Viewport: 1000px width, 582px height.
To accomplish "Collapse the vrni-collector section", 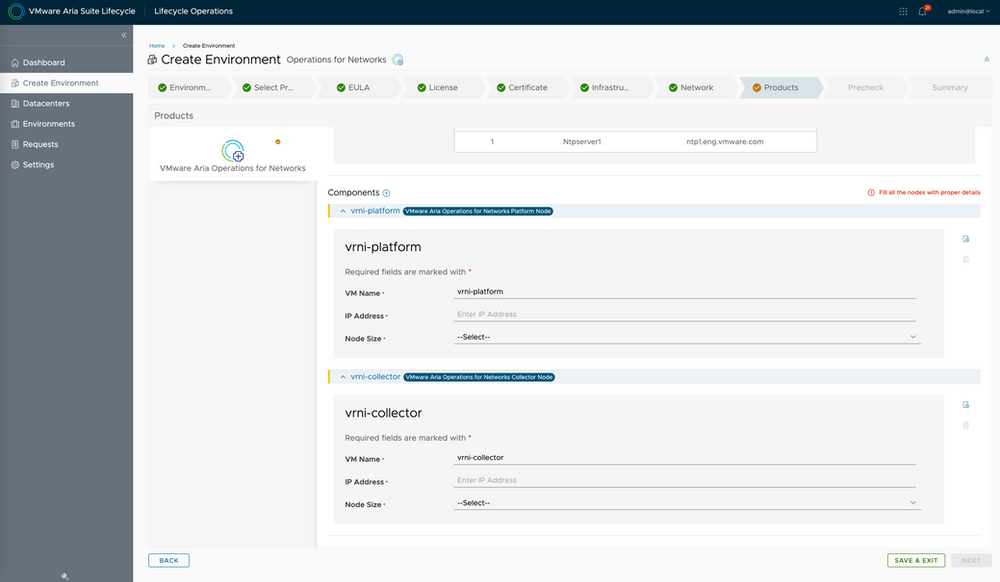I will (343, 377).
